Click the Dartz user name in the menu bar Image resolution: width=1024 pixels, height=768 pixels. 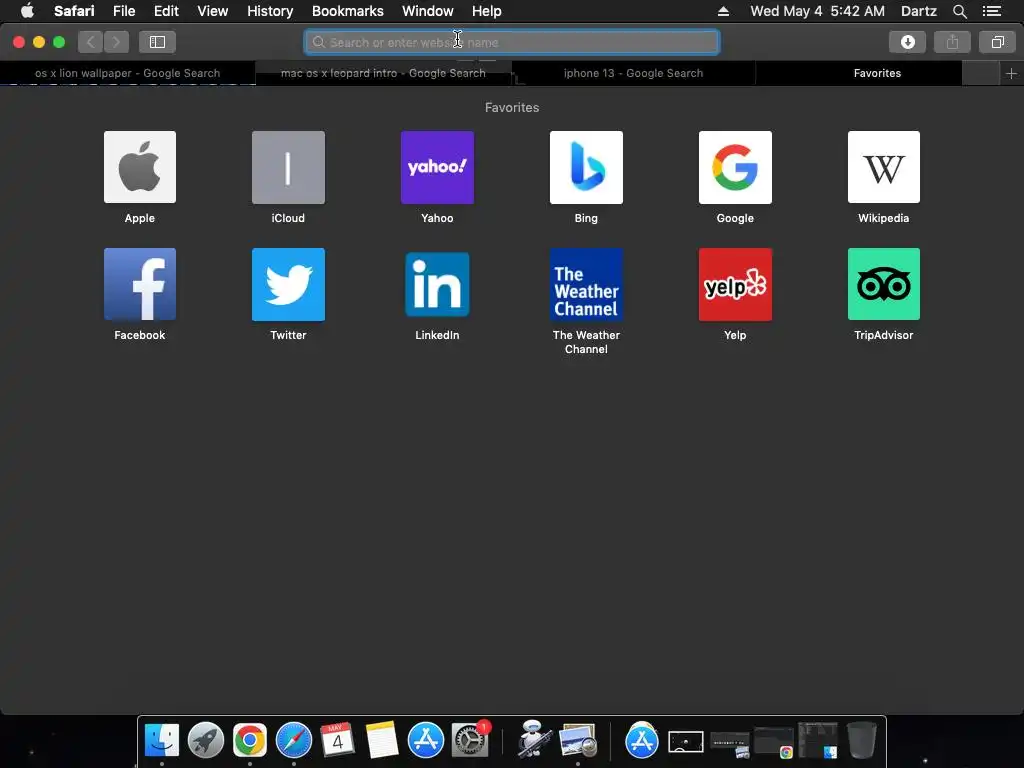[x=918, y=11]
